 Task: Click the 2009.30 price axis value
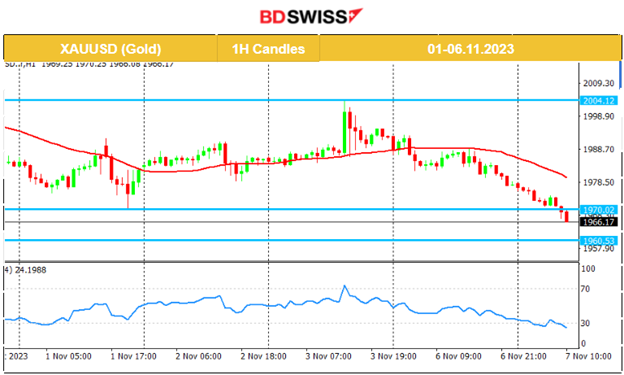tap(599, 83)
